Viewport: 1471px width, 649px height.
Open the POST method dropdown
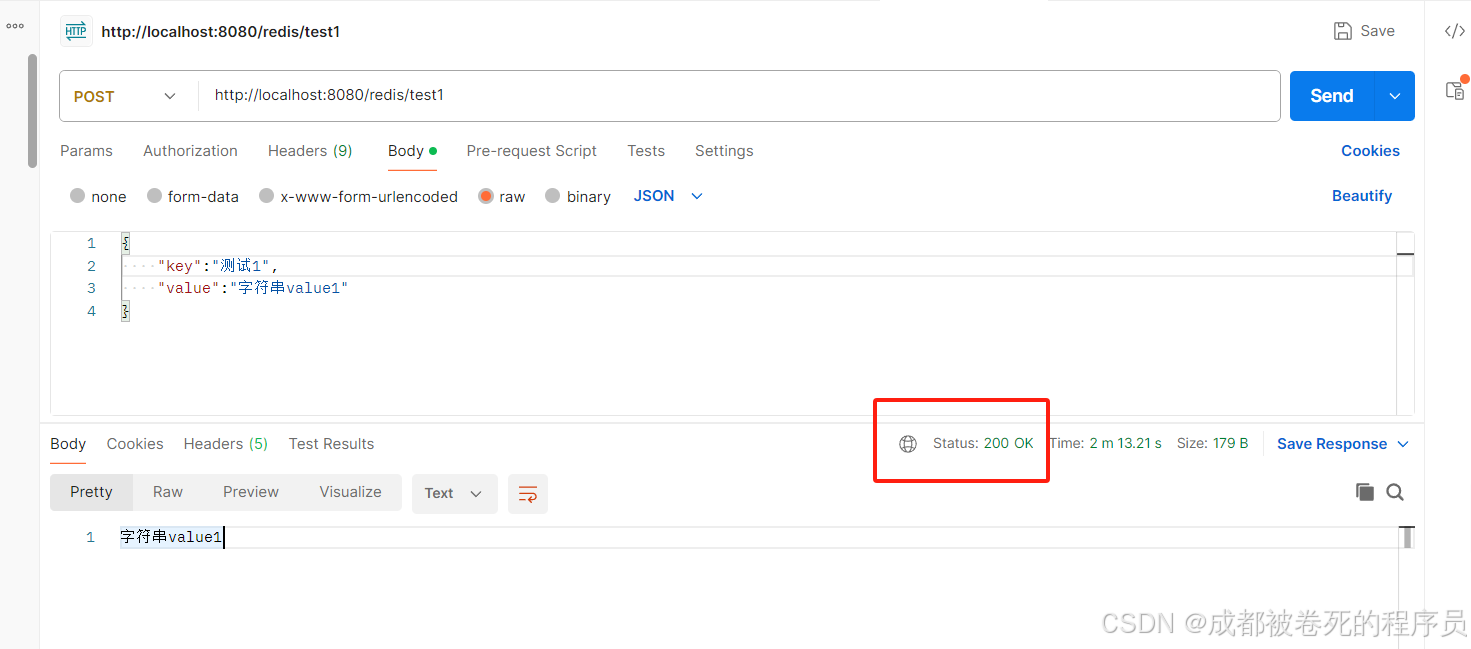click(x=125, y=97)
